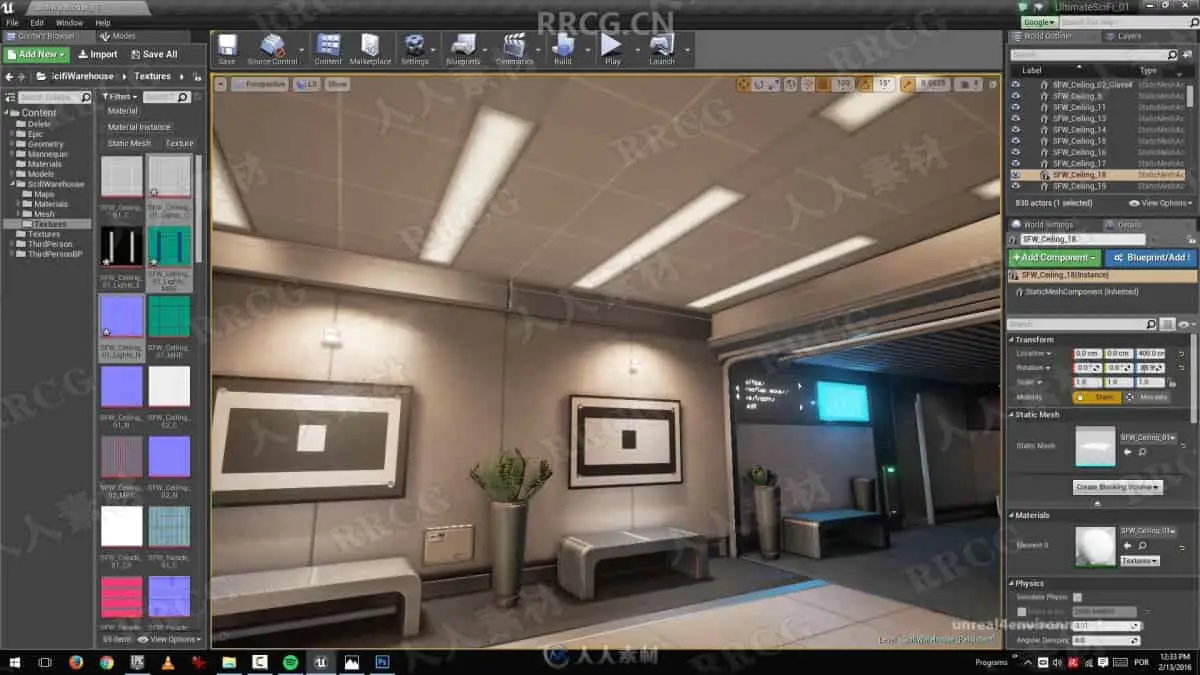Toggle the Content Browser sources panel icon
1200x675 pixels.
9,97
